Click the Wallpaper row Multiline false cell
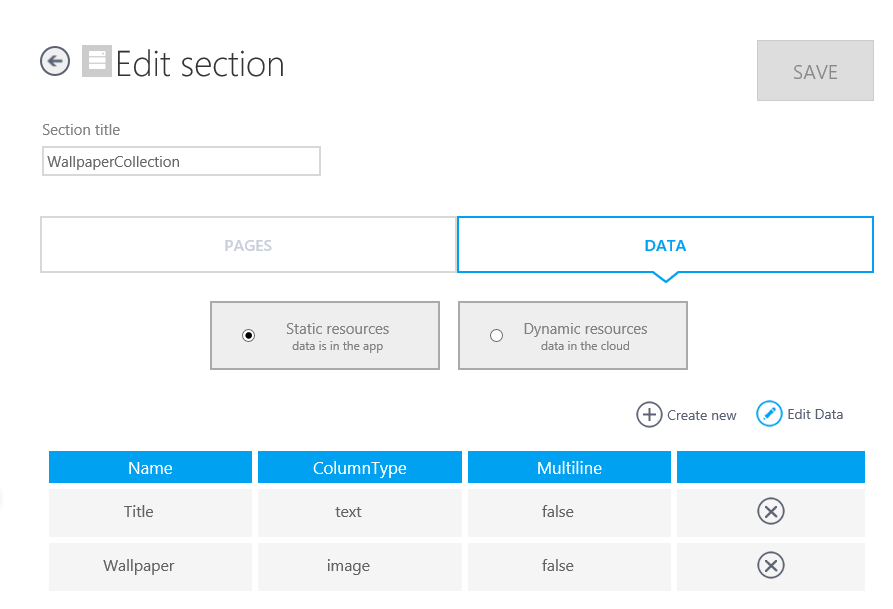This screenshot has height=609, width=893. [x=558, y=566]
